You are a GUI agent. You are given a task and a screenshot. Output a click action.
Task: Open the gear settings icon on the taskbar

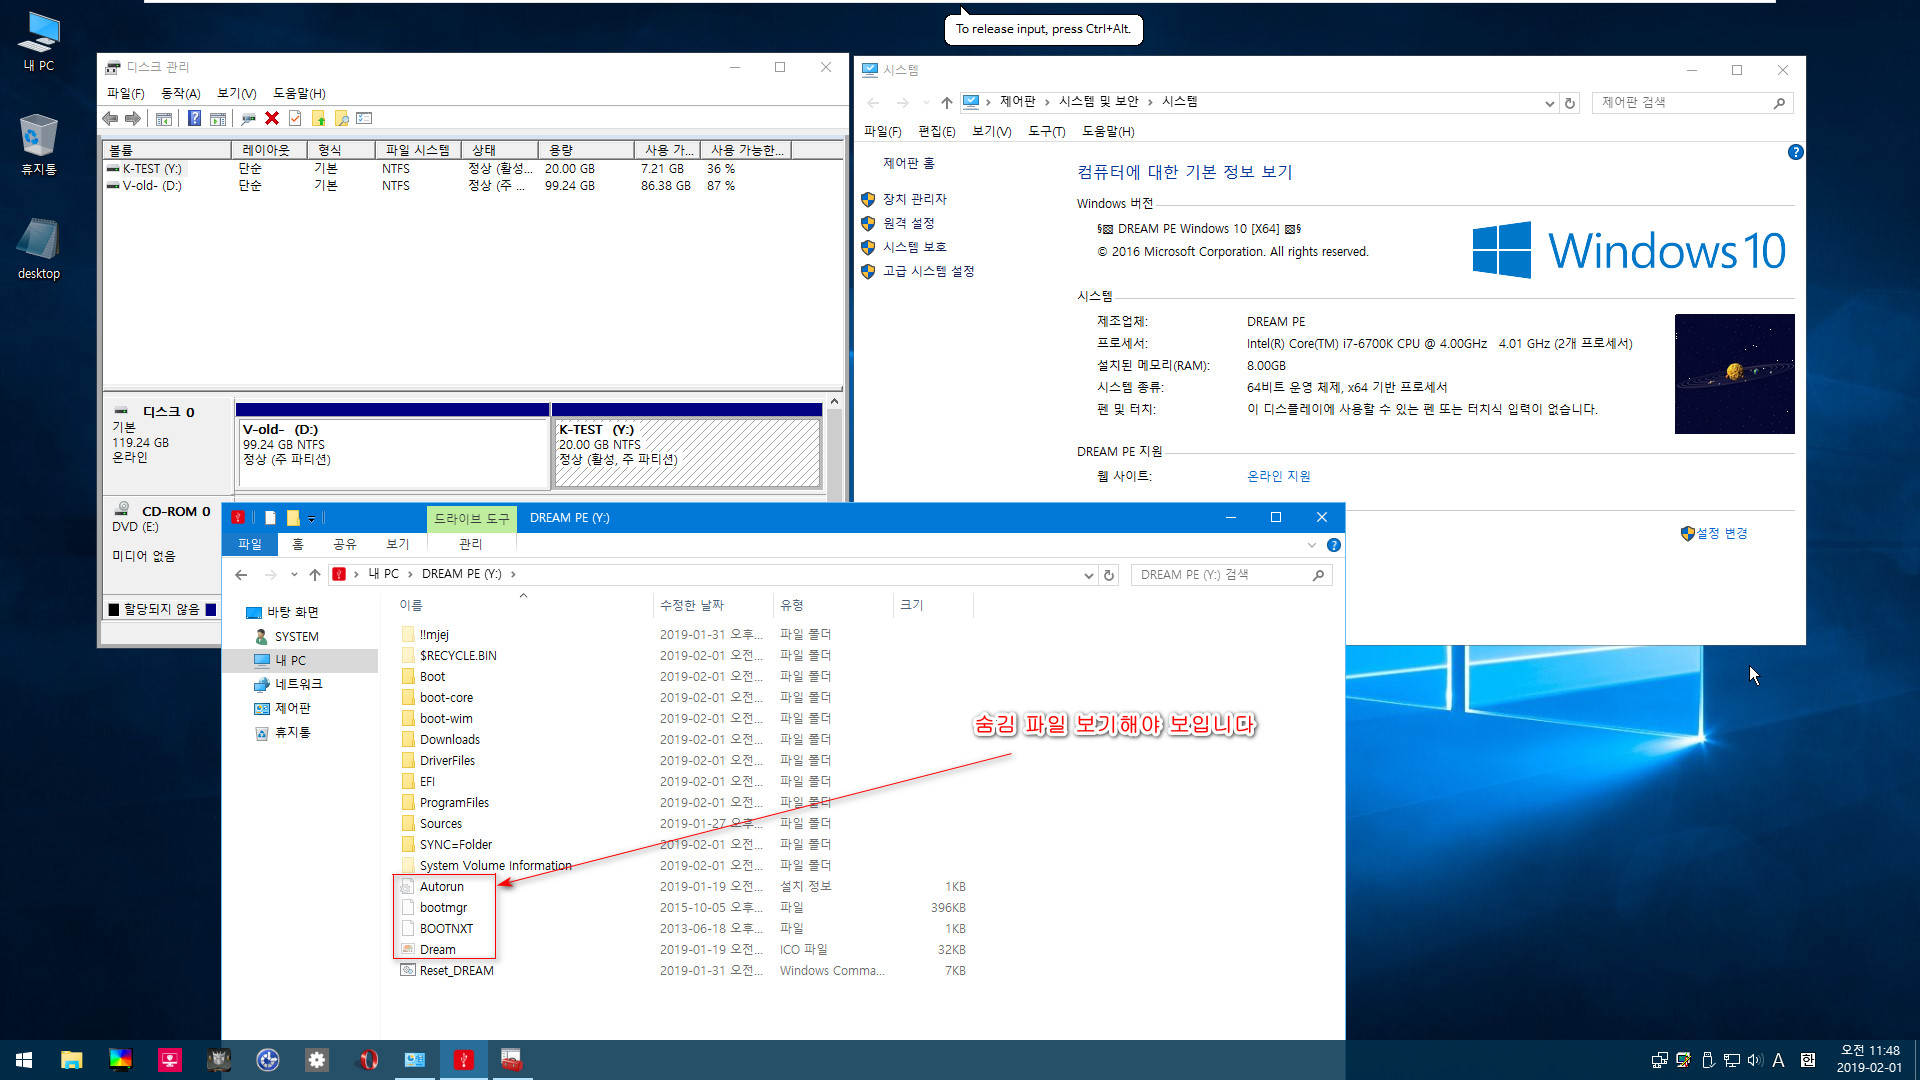tap(317, 1060)
